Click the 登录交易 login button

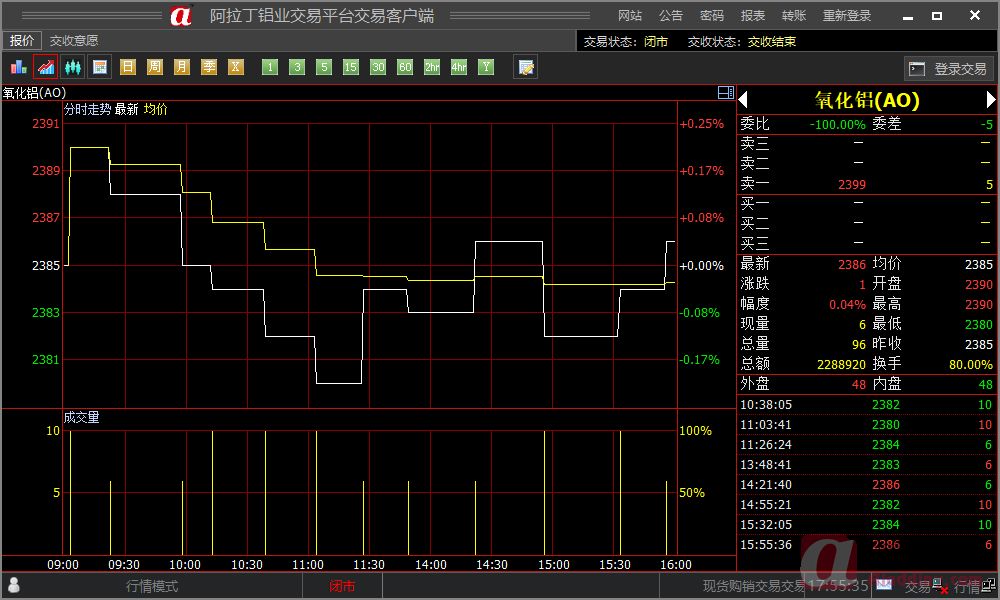tap(948, 69)
